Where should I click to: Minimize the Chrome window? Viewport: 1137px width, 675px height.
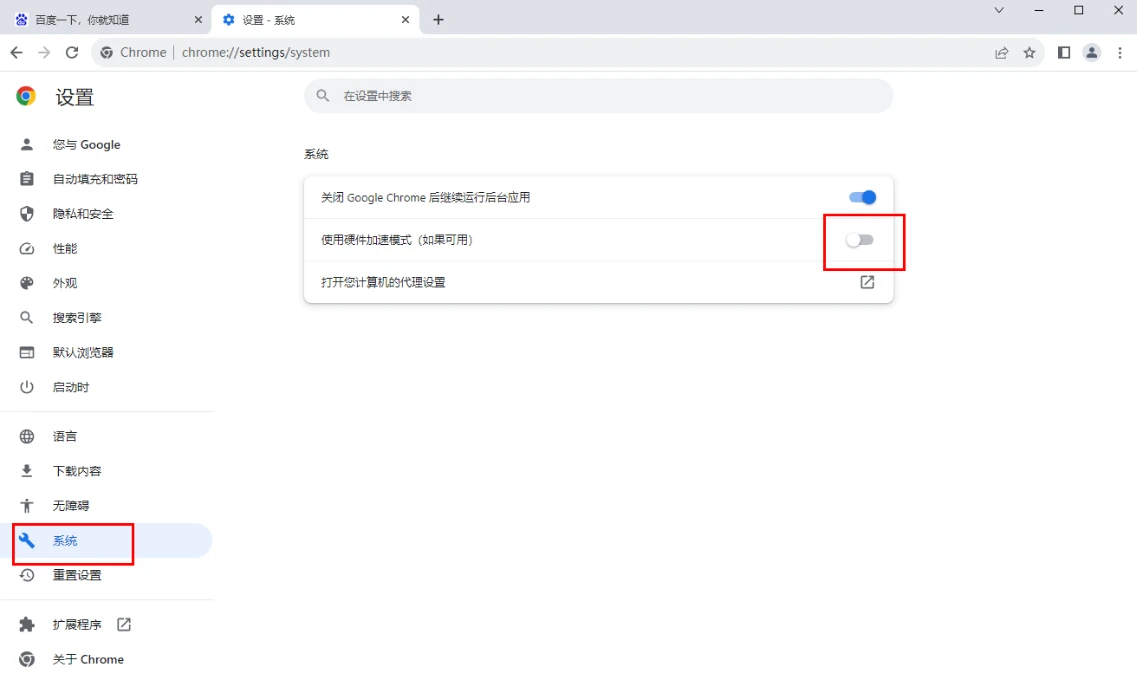(1039, 10)
